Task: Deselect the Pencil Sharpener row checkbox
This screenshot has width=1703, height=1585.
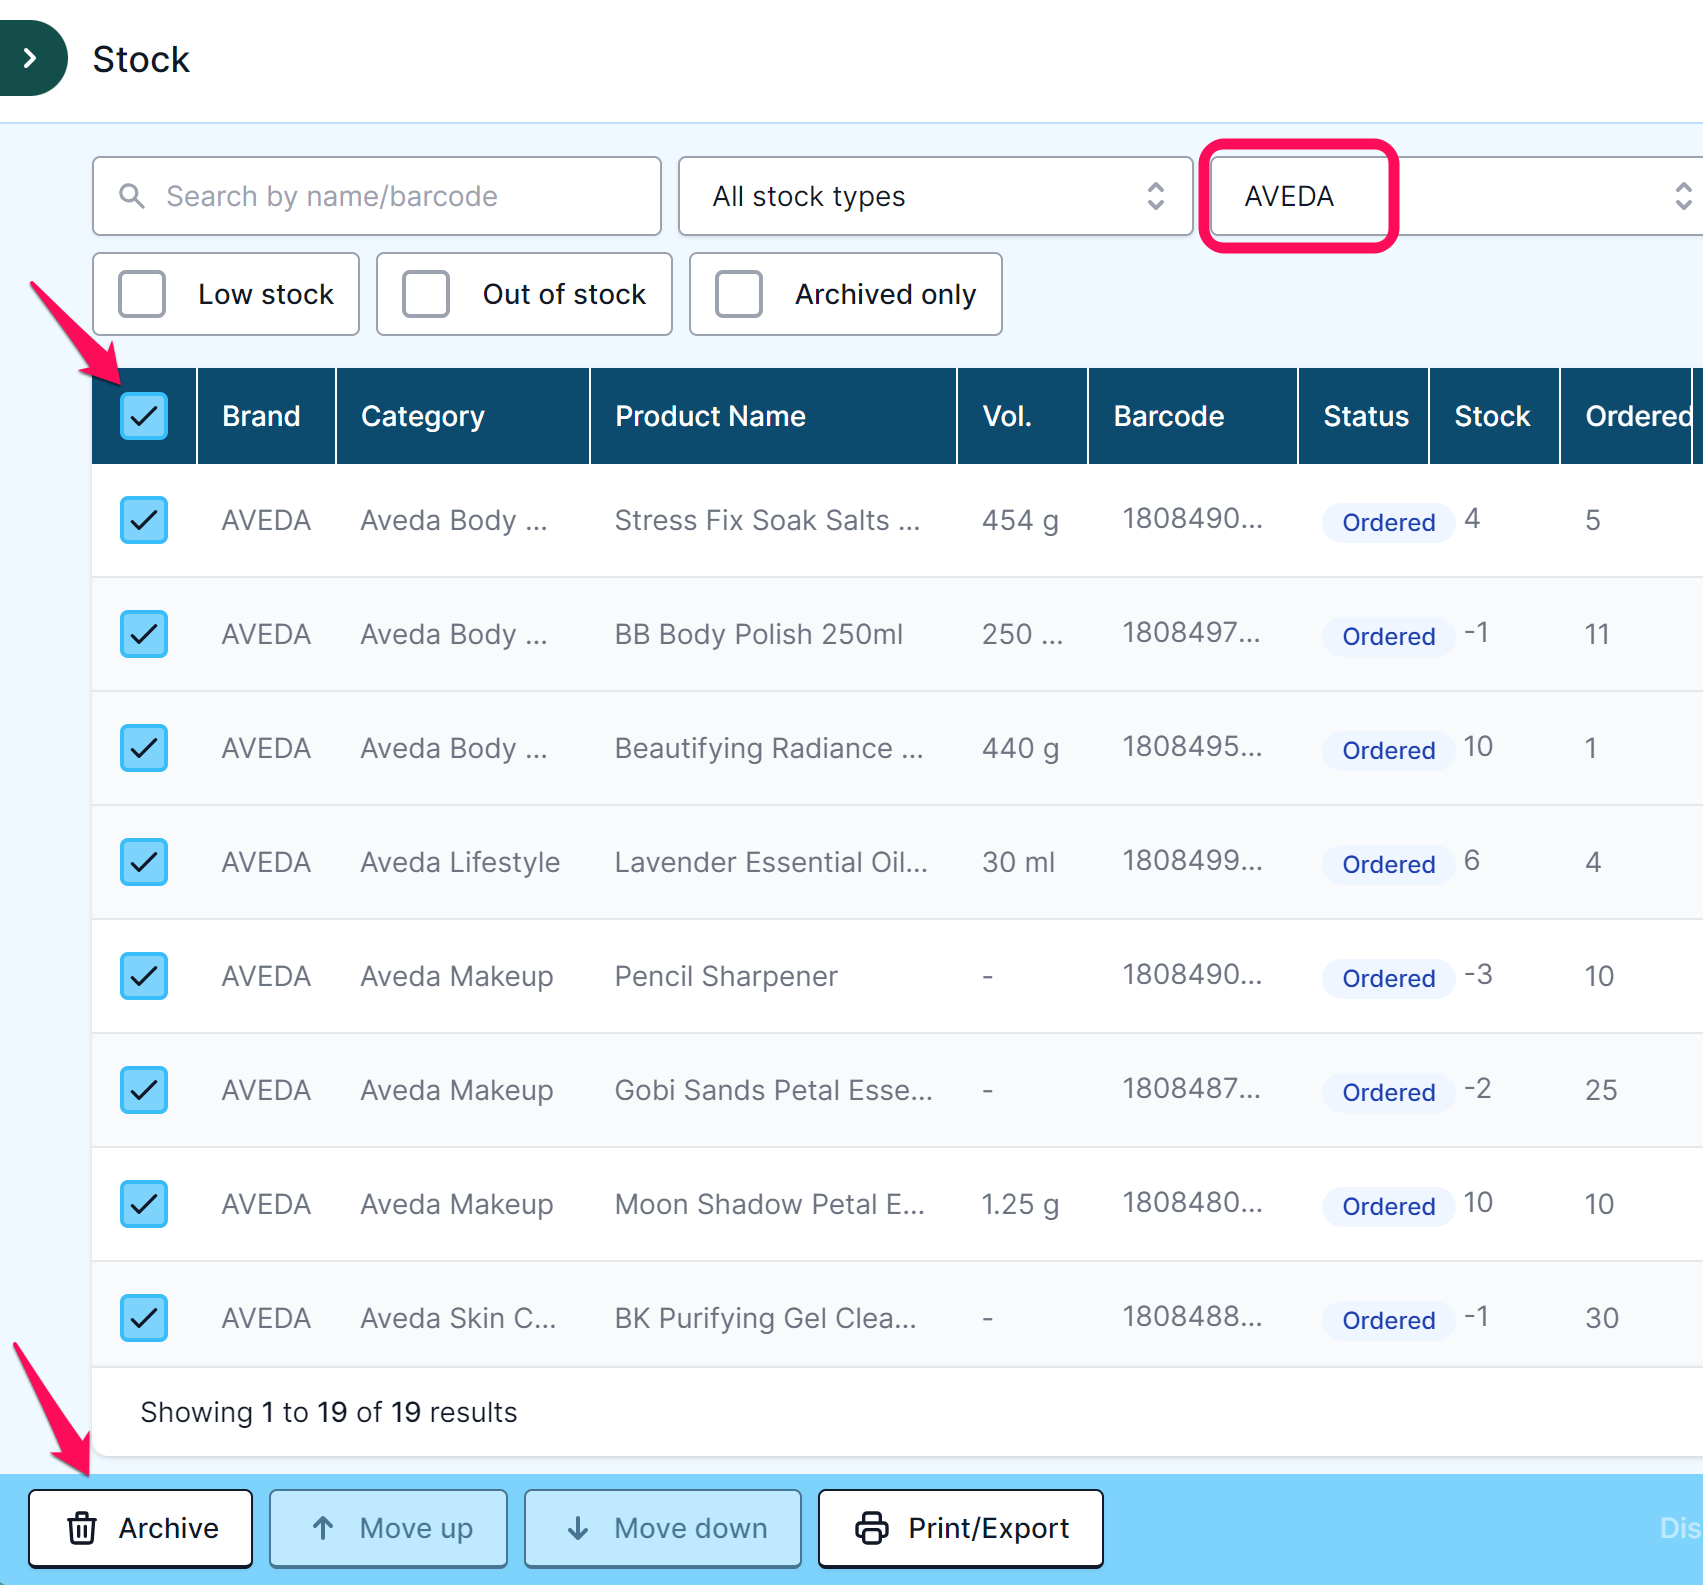Action: tap(144, 976)
